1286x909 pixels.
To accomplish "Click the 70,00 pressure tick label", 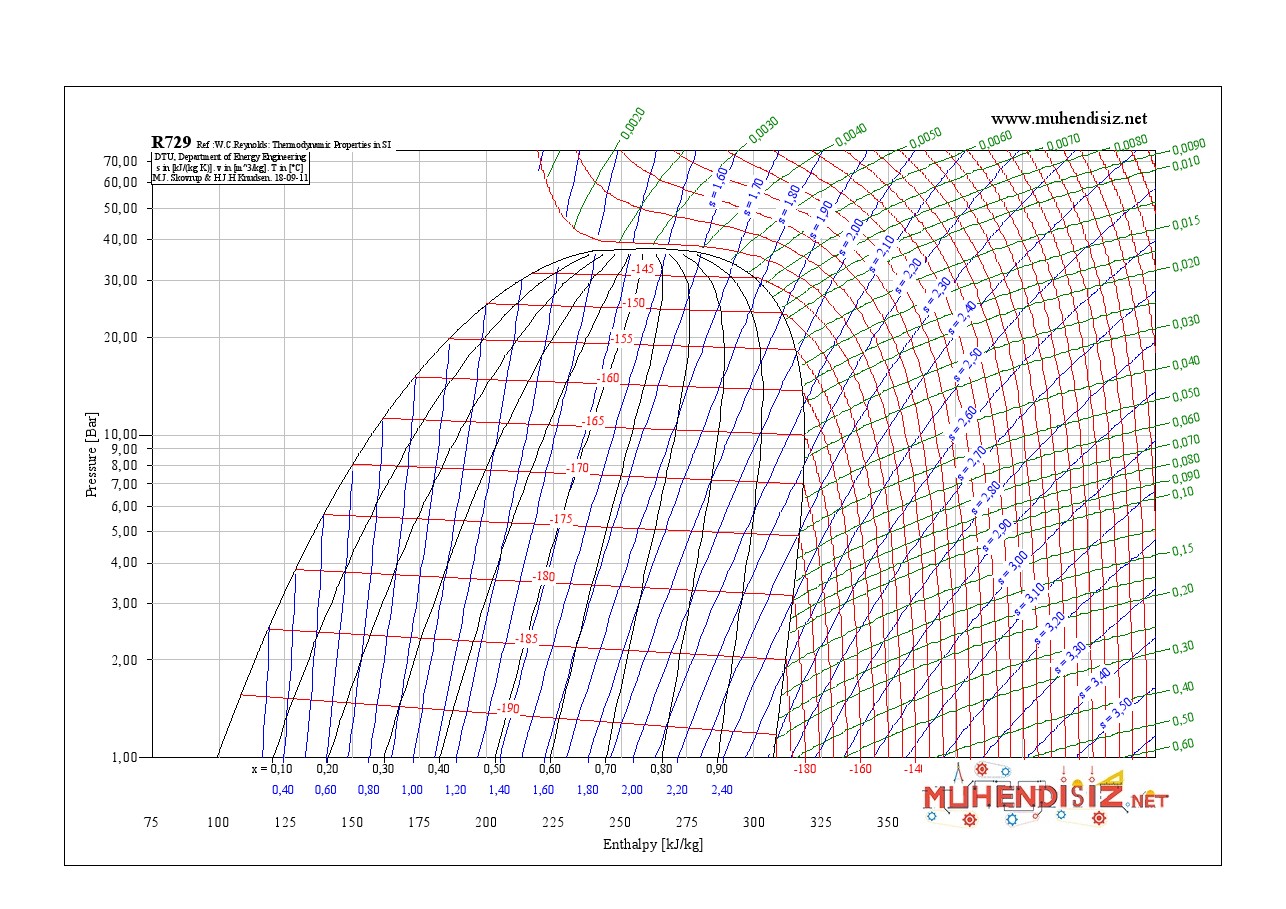I will pos(120,161).
